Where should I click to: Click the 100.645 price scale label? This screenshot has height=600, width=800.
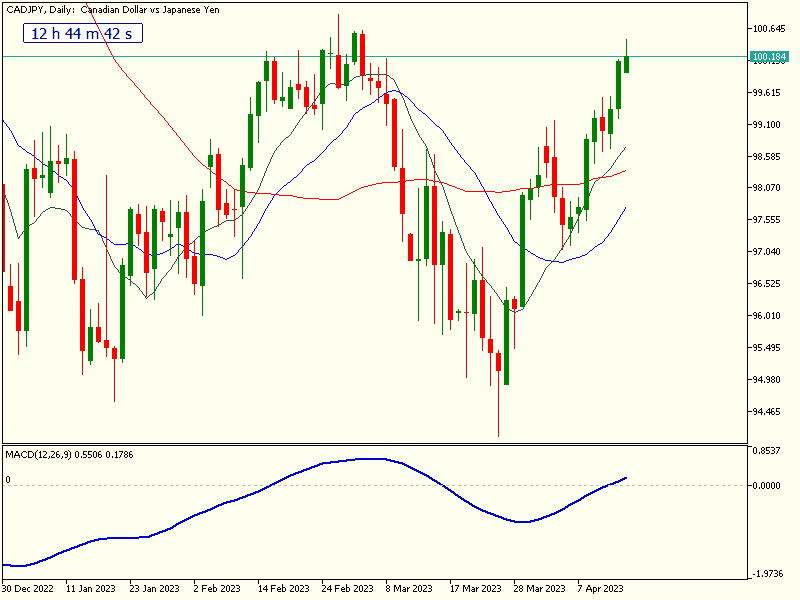pyautogui.click(x=768, y=28)
